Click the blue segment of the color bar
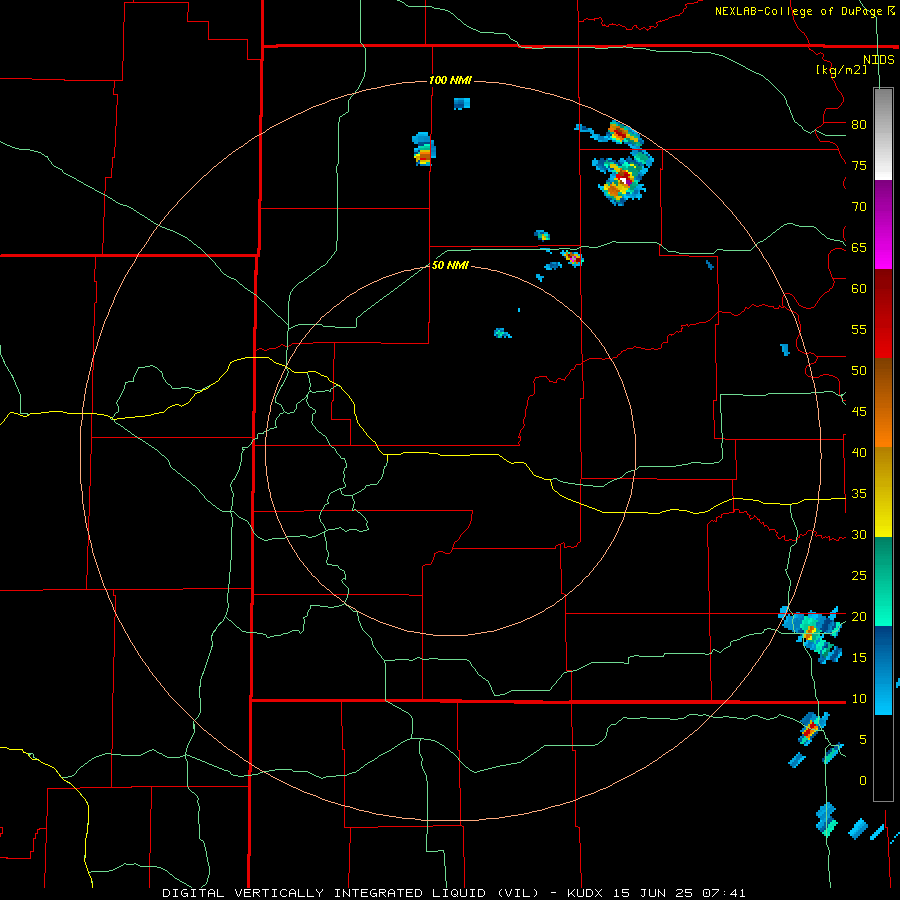Image resolution: width=900 pixels, height=900 pixels. tap(883, 670)
